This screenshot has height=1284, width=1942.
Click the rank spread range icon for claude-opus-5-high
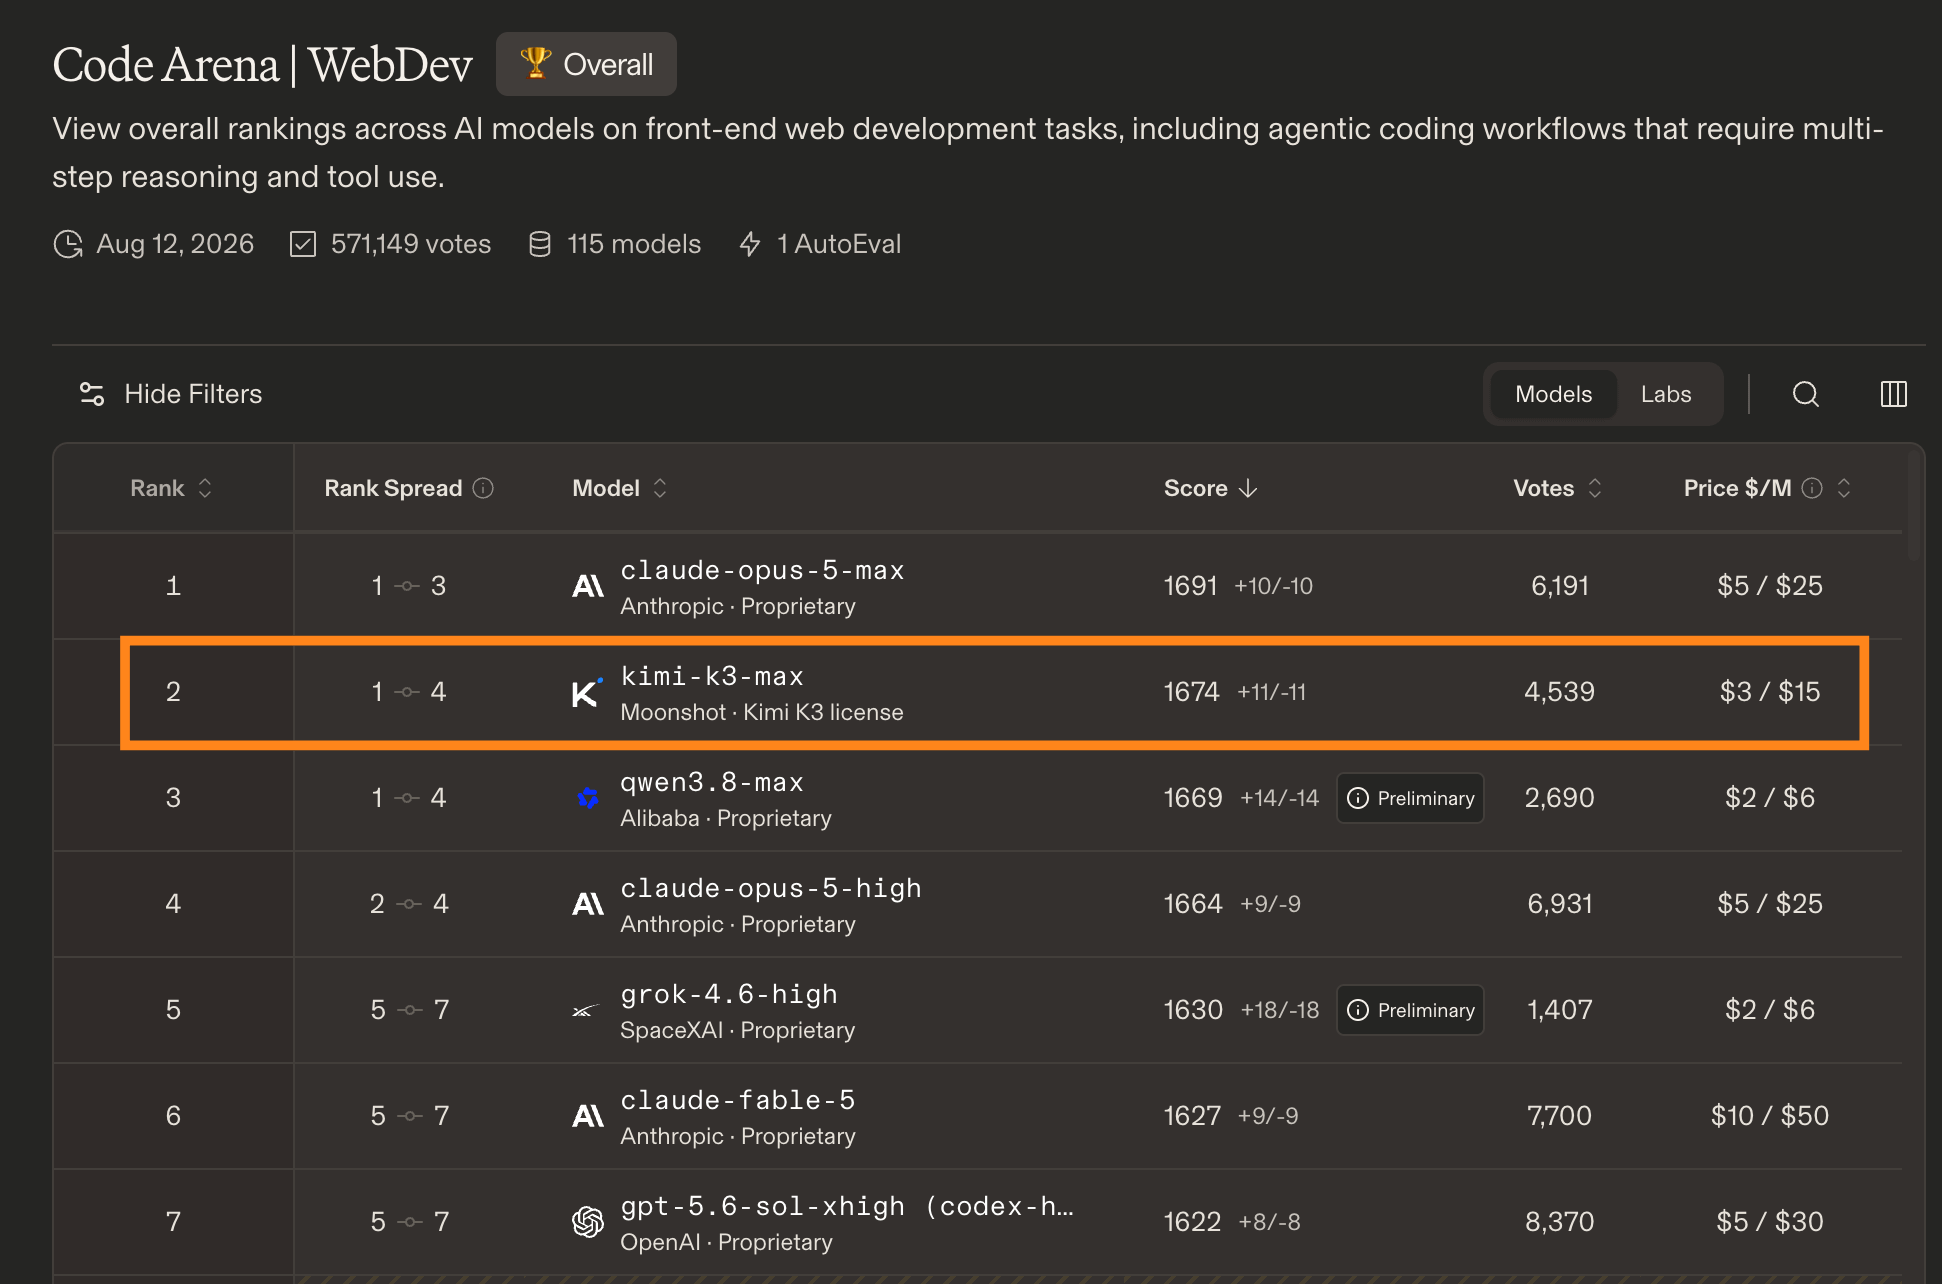pyautogui.click(x=409, y=904)
